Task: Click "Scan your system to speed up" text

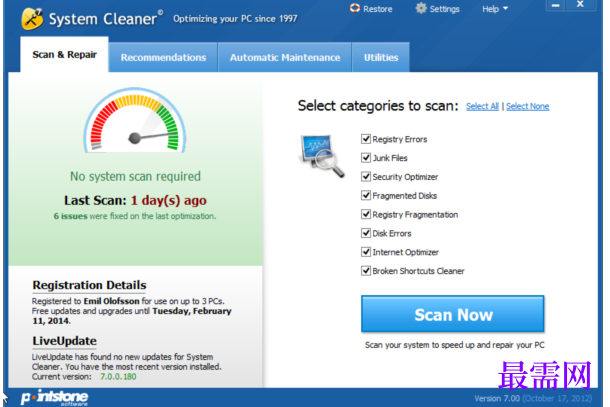Action: (454, 345)
